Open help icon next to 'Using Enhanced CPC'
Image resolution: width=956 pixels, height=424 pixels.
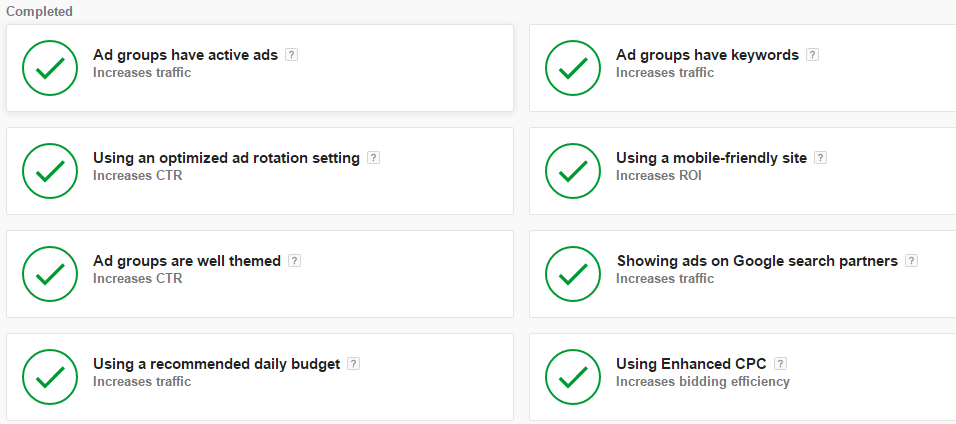(780, 364)
